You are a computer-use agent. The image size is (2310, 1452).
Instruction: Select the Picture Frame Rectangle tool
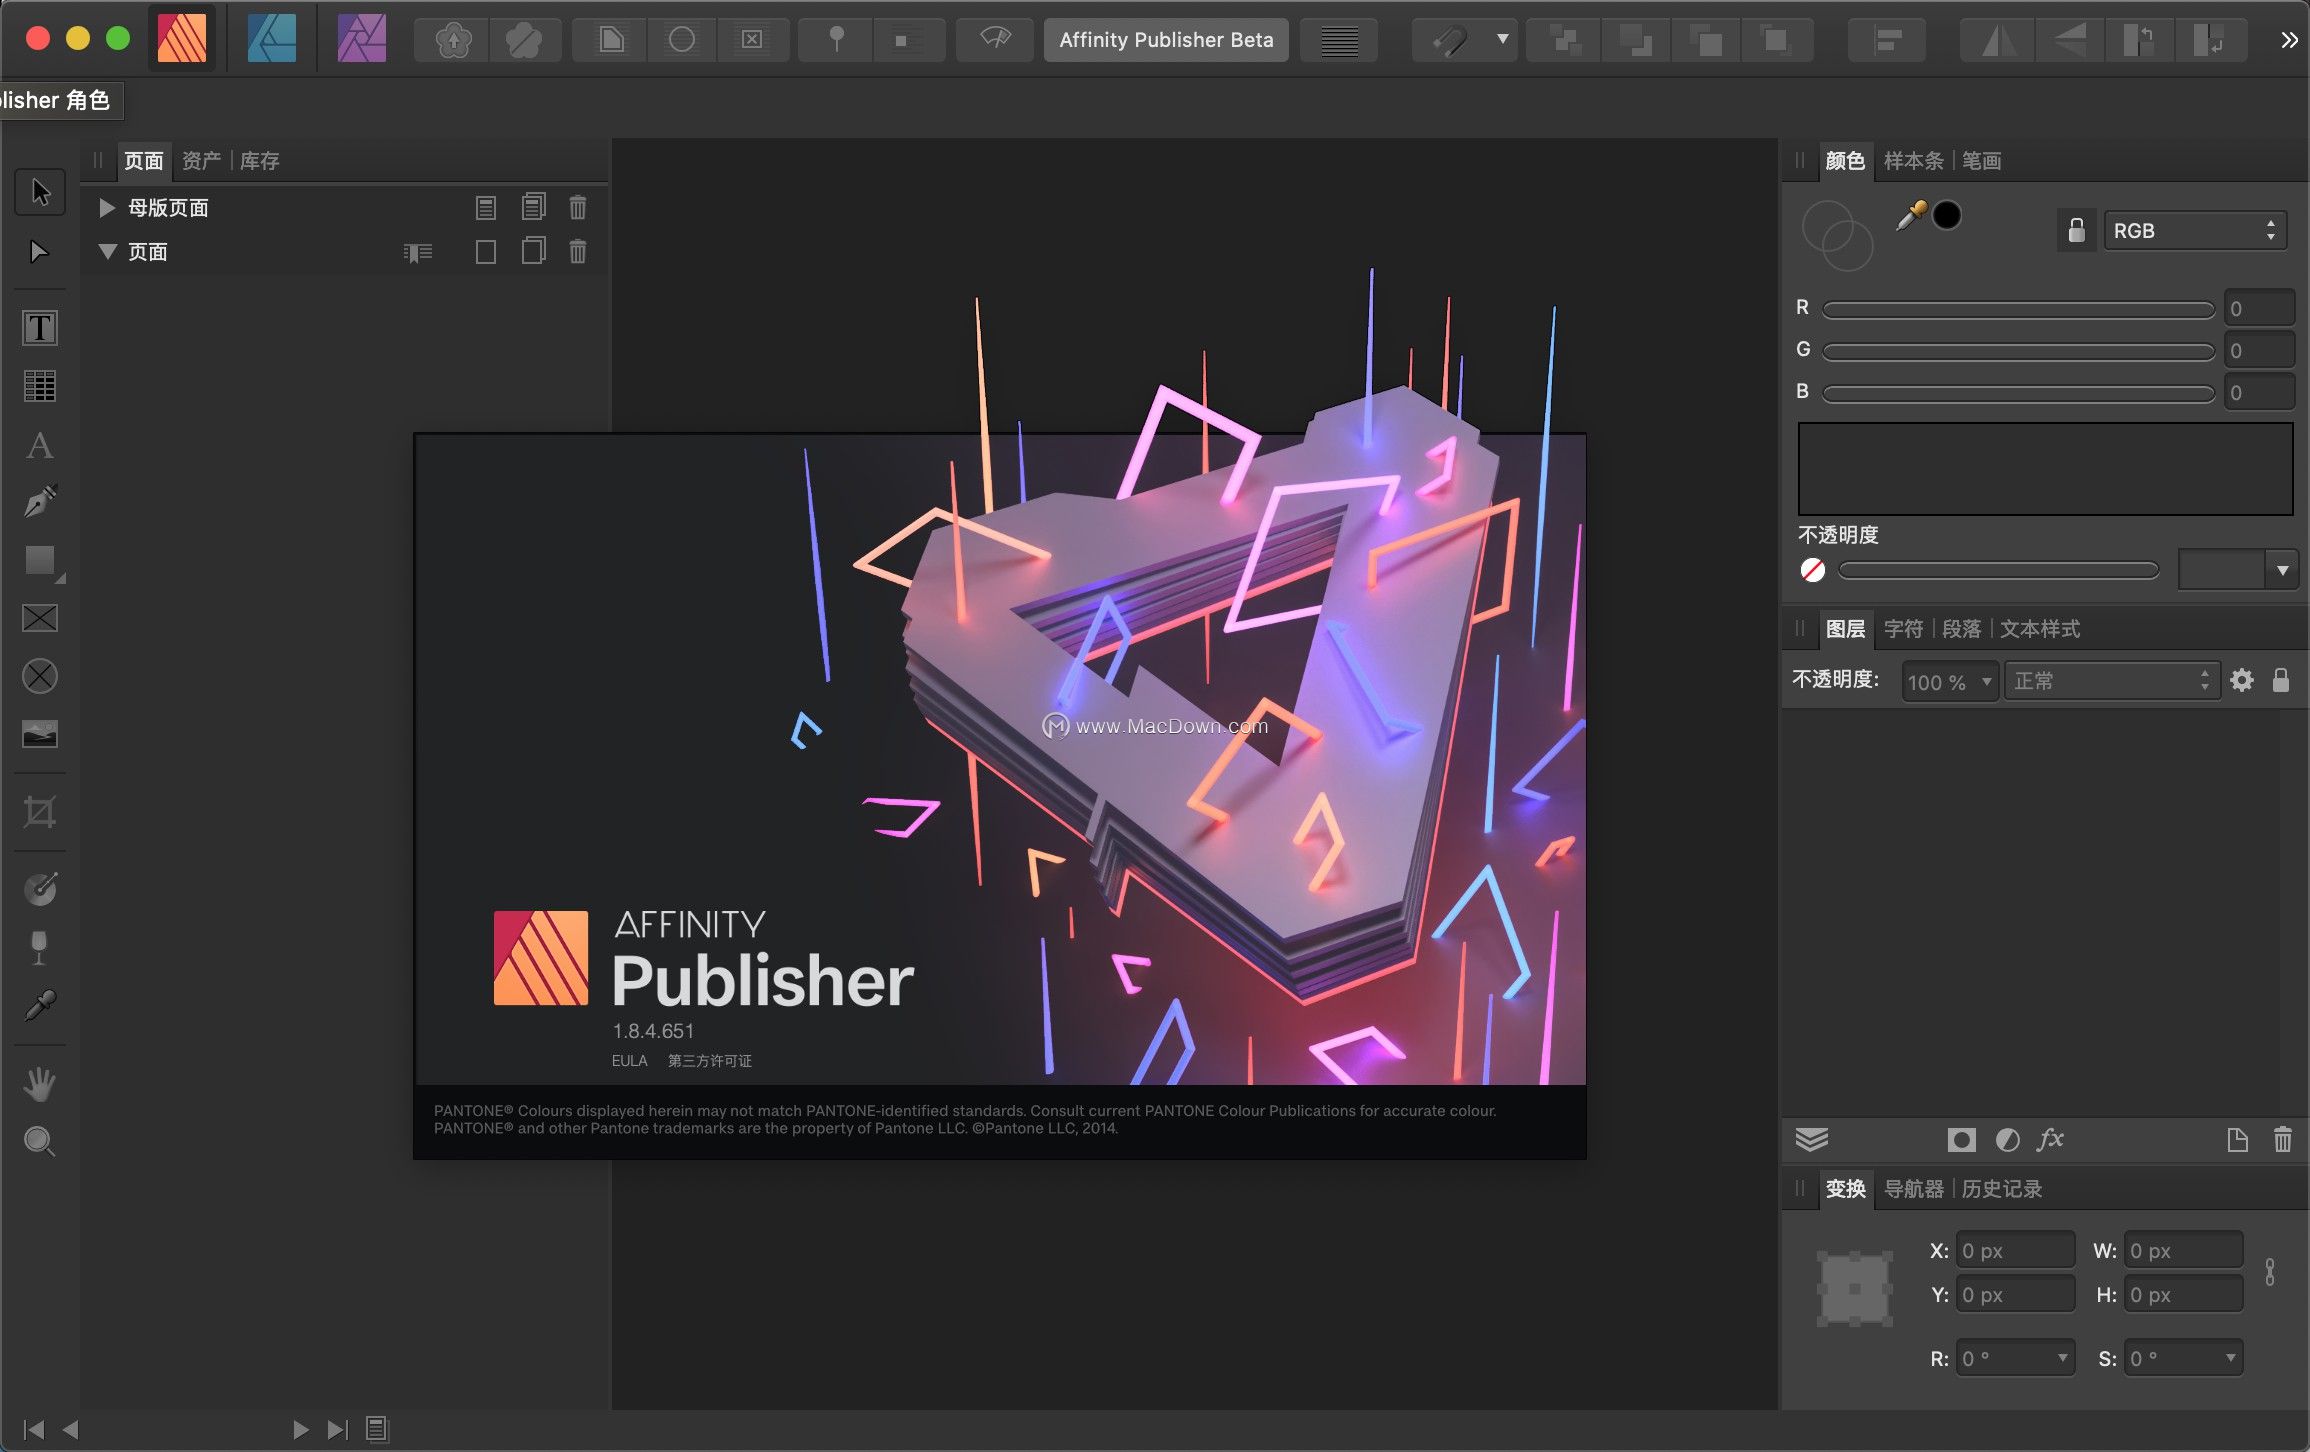(x=40, y=619)
